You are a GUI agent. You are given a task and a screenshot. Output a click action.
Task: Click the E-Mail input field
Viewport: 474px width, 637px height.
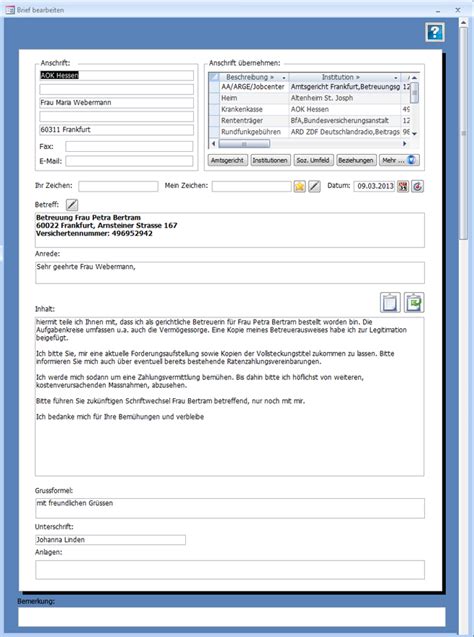click(129, 161)
